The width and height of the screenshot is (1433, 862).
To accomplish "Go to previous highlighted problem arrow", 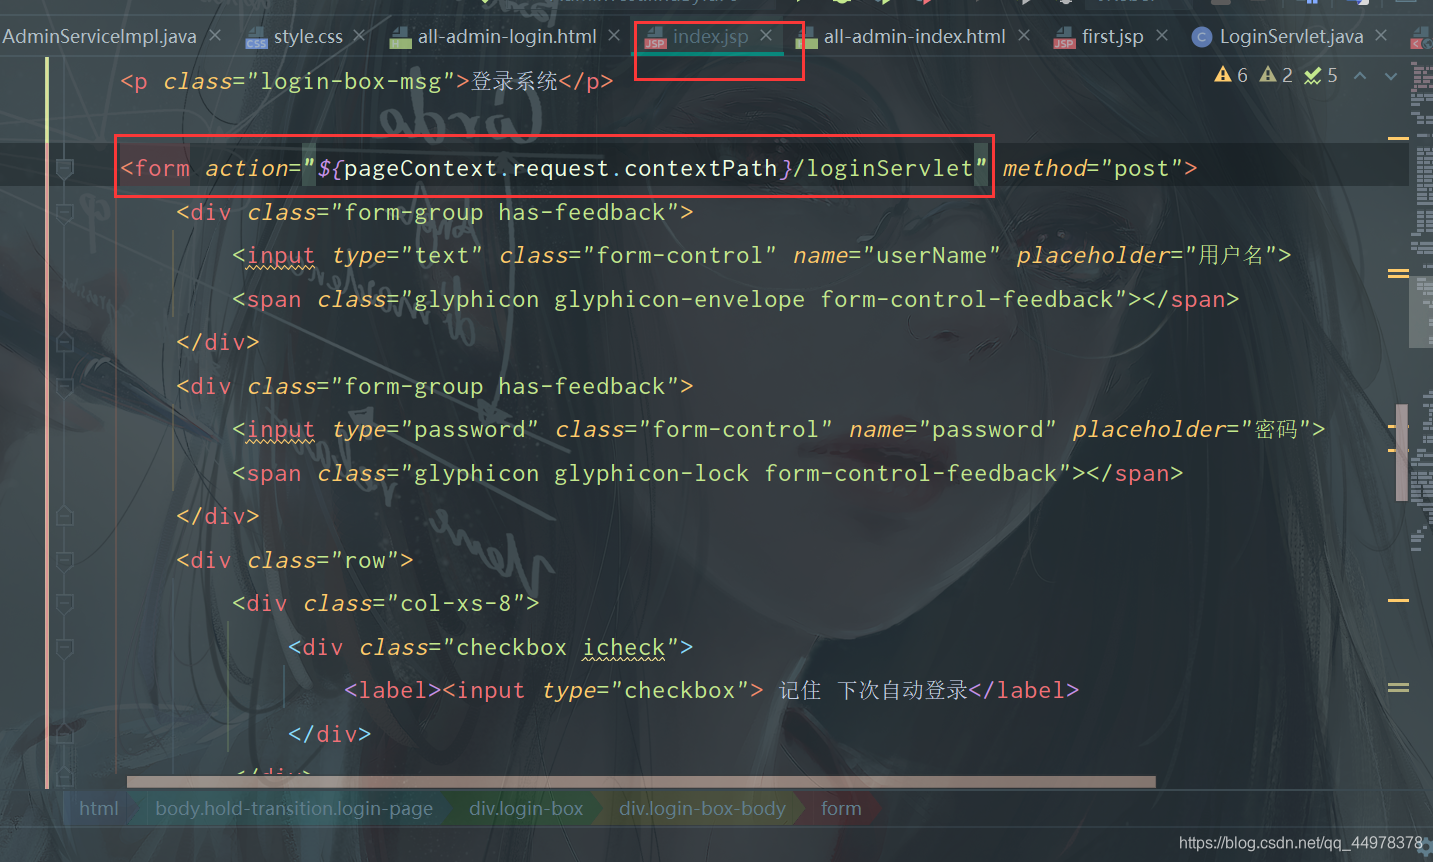I will tap(1360, 76).
